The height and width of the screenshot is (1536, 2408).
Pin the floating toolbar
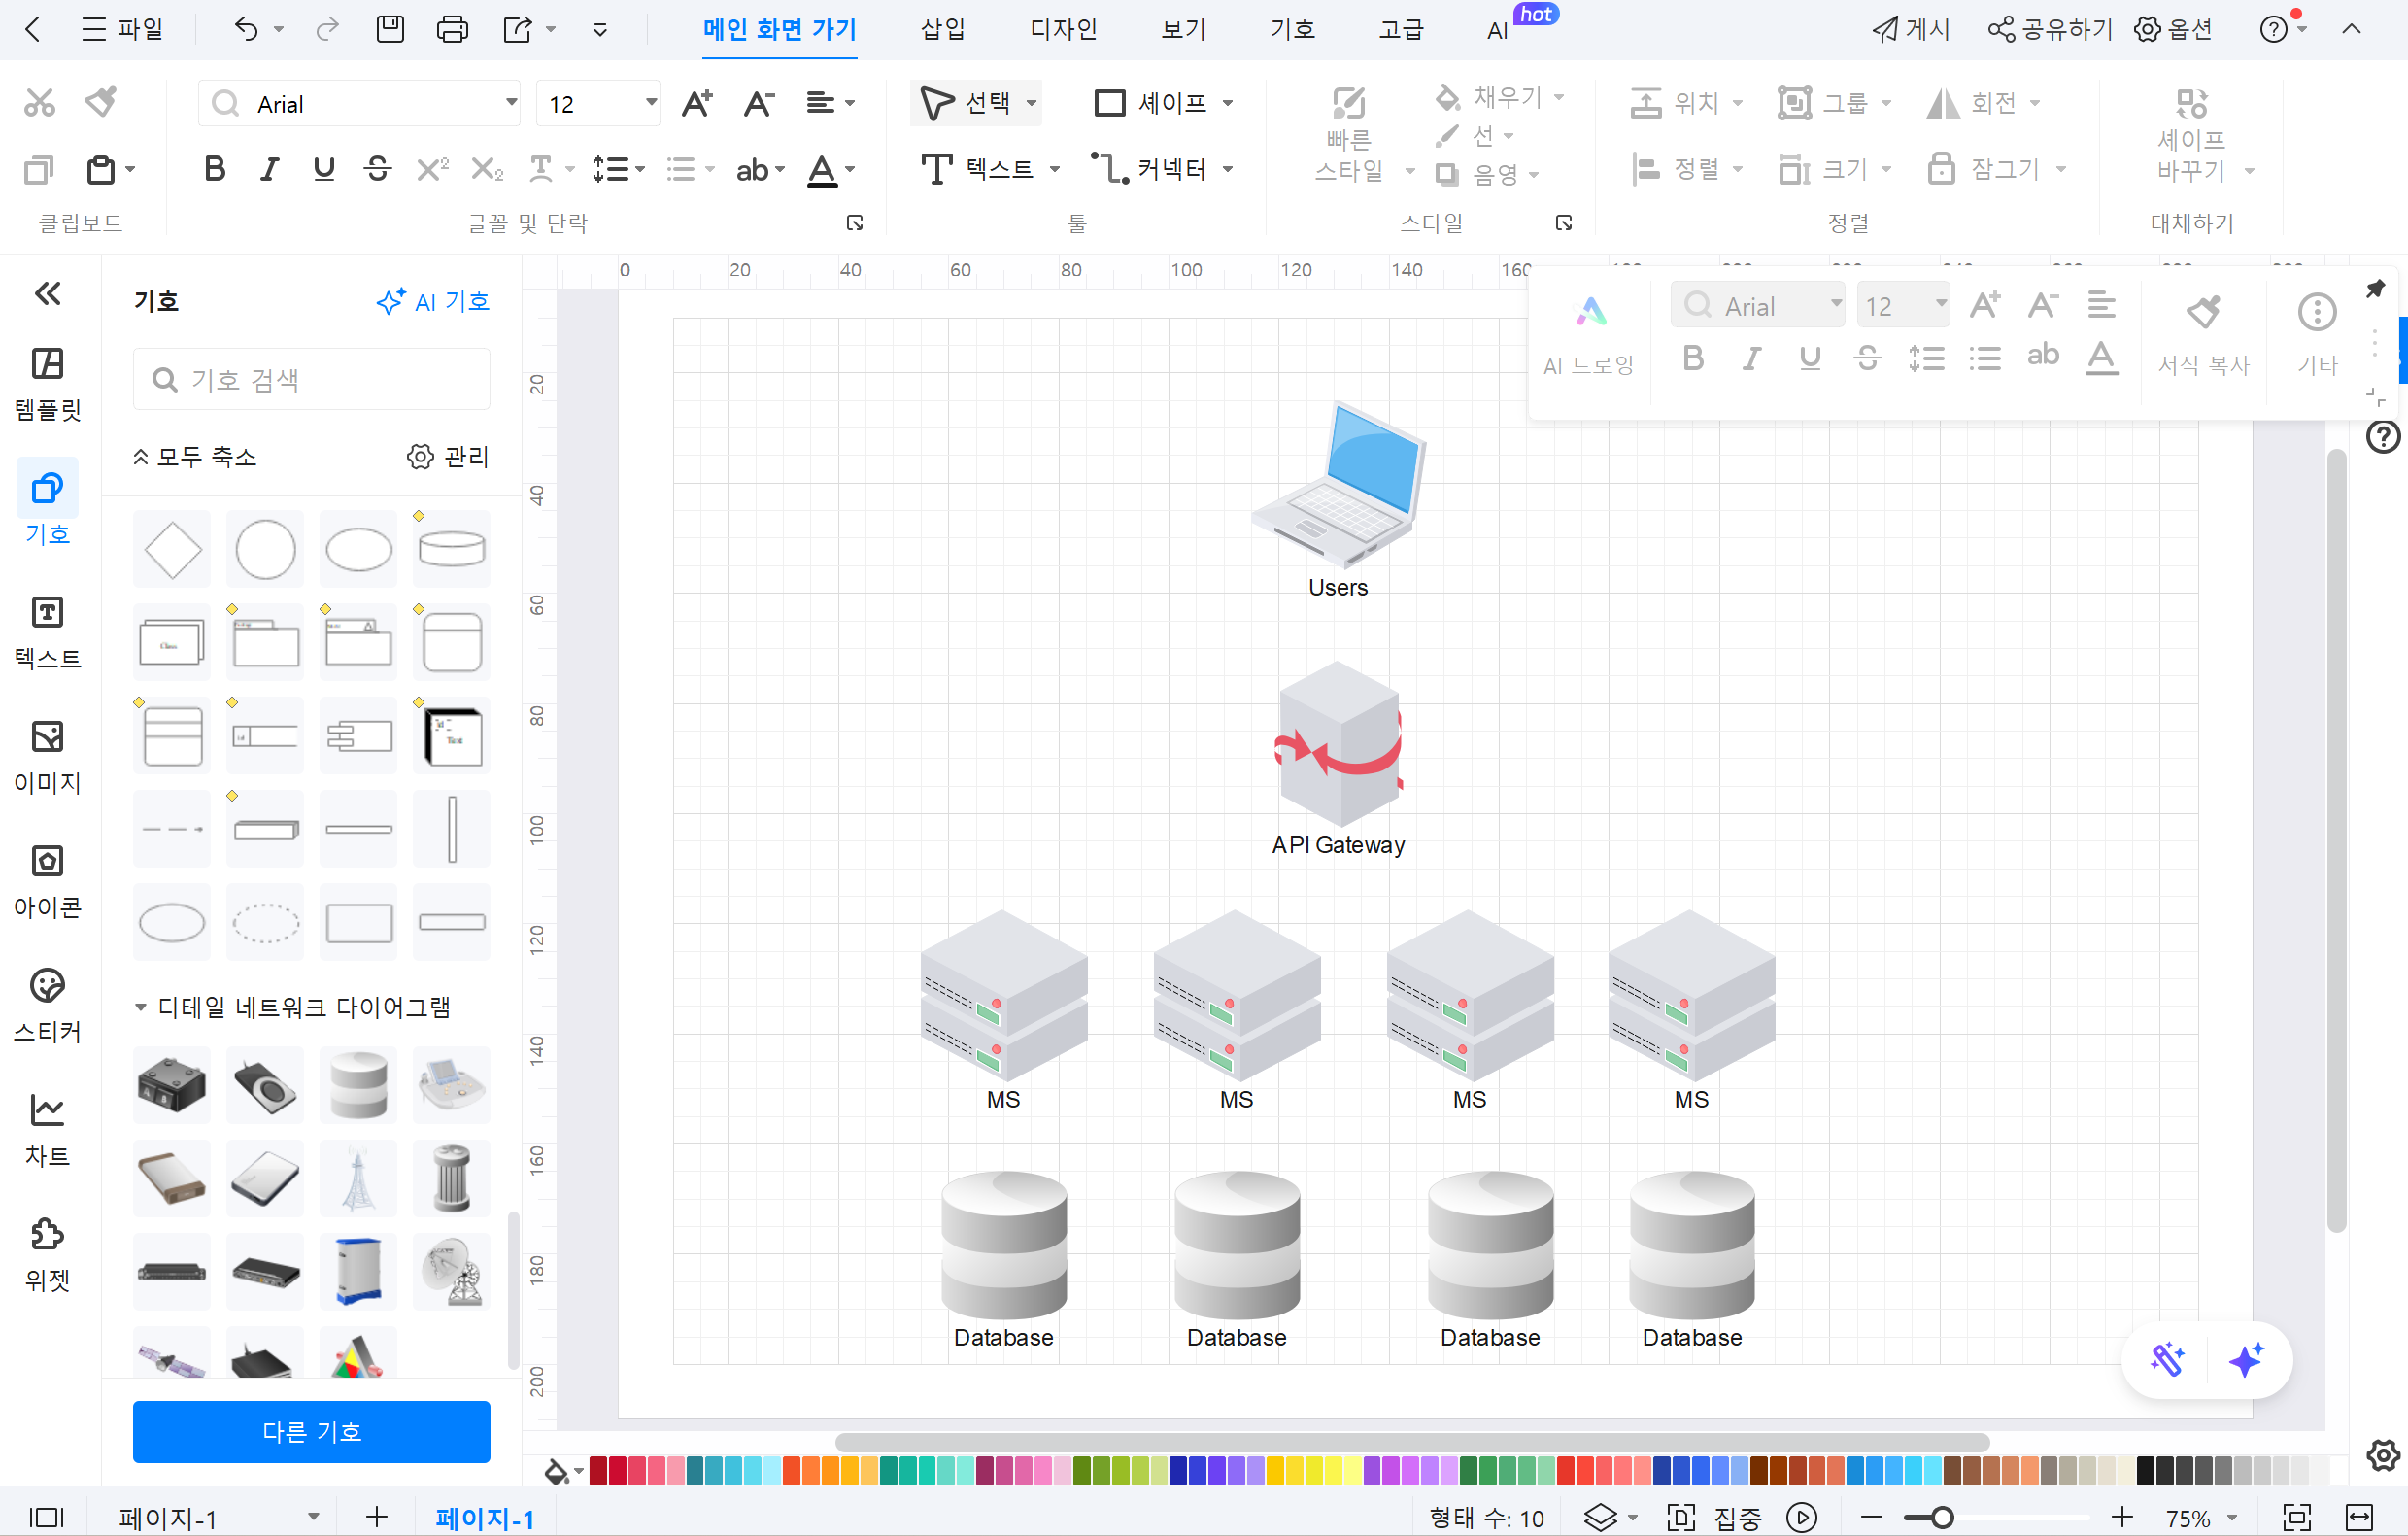click(2375, 290)
